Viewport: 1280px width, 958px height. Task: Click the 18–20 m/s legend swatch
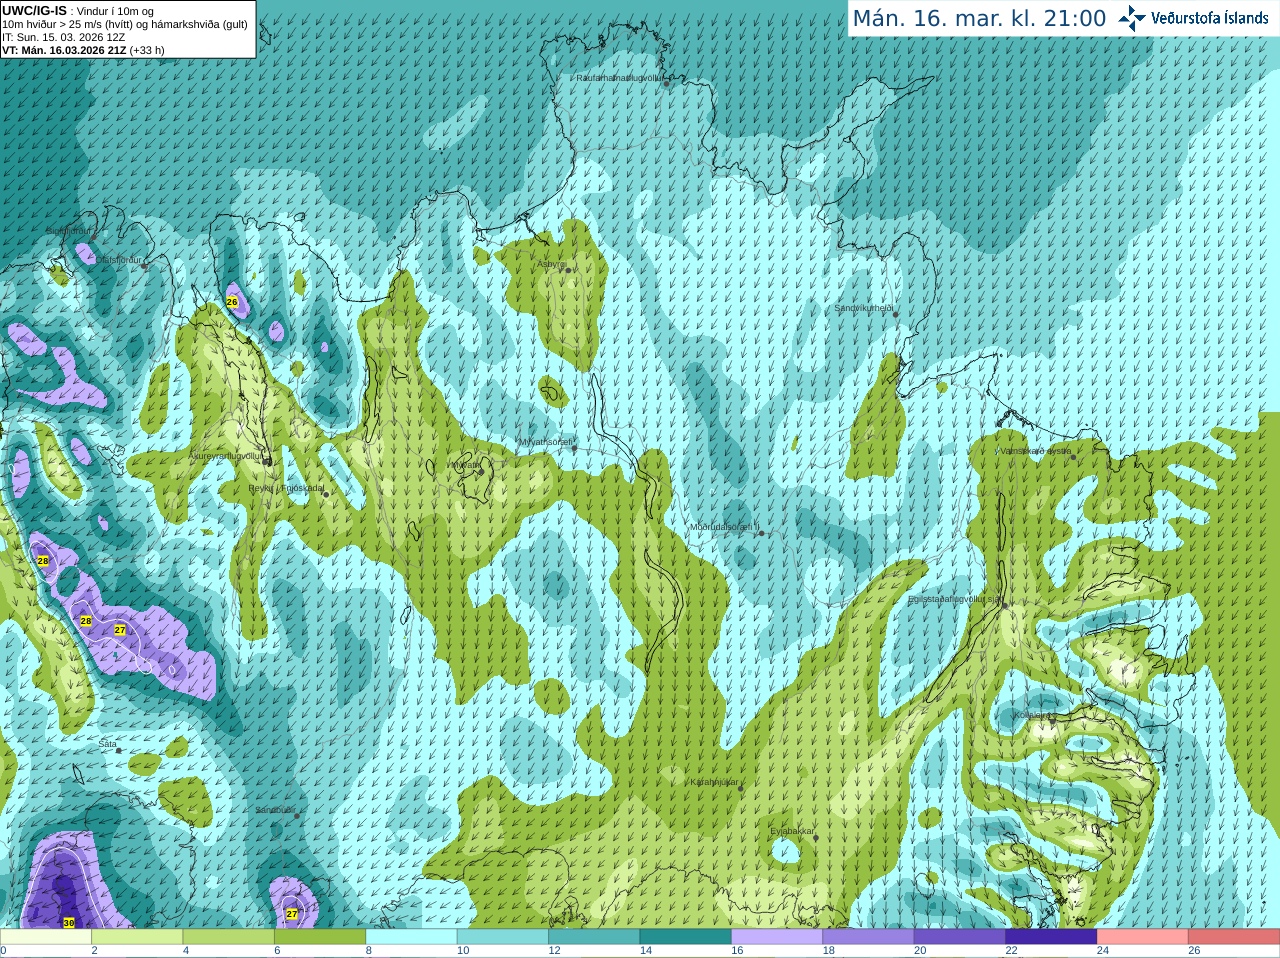(x=868, y=937)
